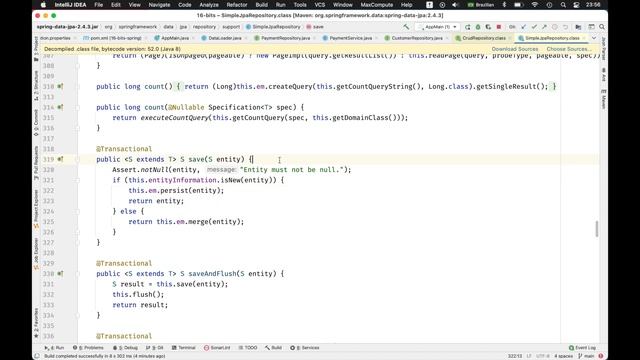Open the Structure side panel
This screenshot has height=360, width=640.
pos(36,85)
